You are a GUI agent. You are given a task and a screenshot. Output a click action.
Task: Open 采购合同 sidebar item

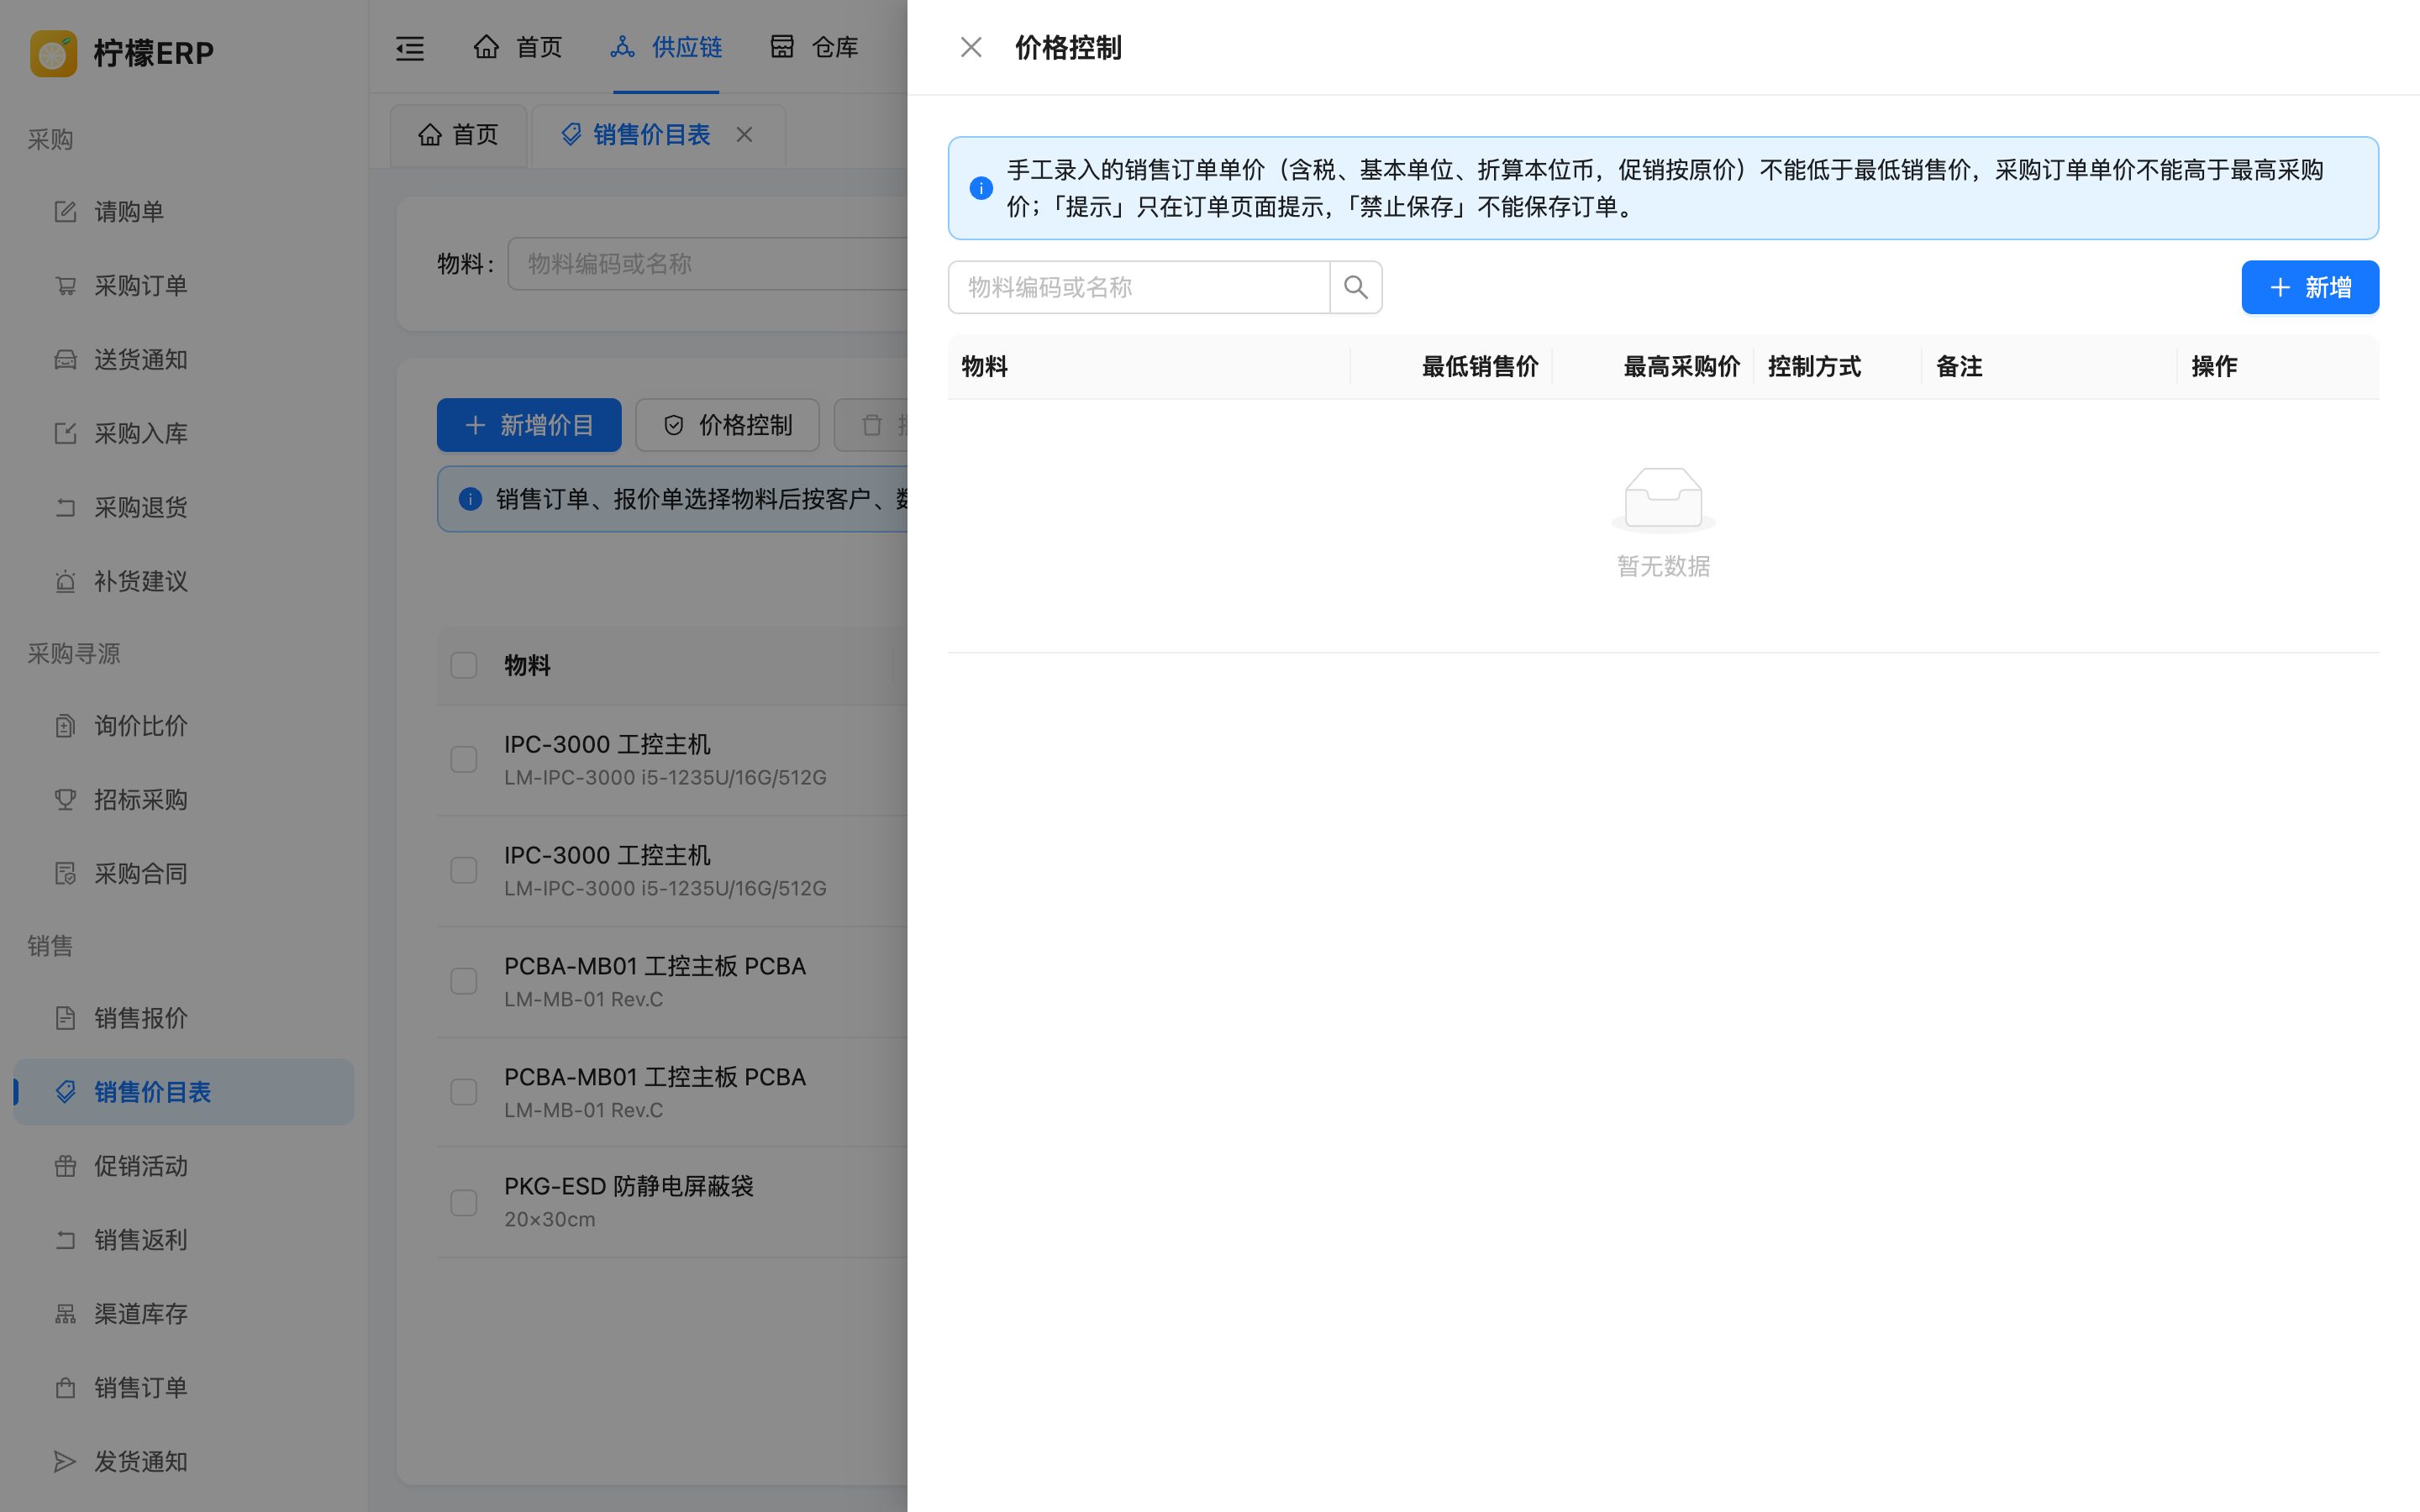pos(184,873)
